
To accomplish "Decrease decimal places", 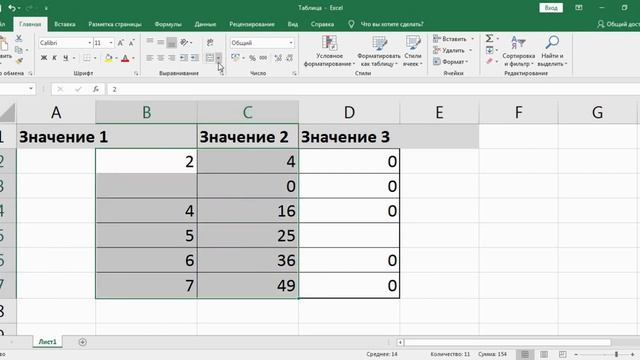I will pos(289,58).
